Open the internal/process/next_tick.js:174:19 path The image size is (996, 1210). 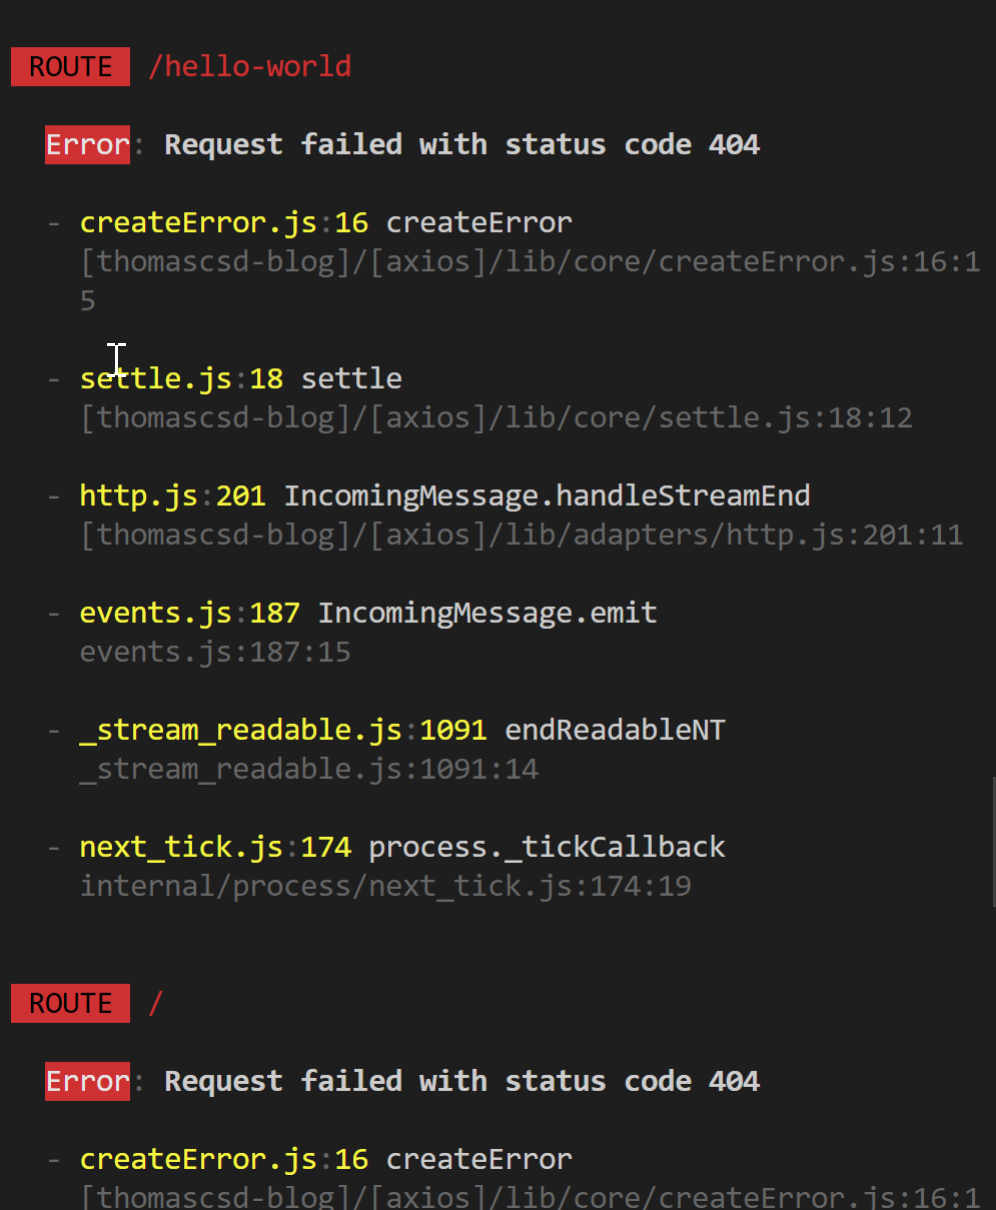click(385, 886)
